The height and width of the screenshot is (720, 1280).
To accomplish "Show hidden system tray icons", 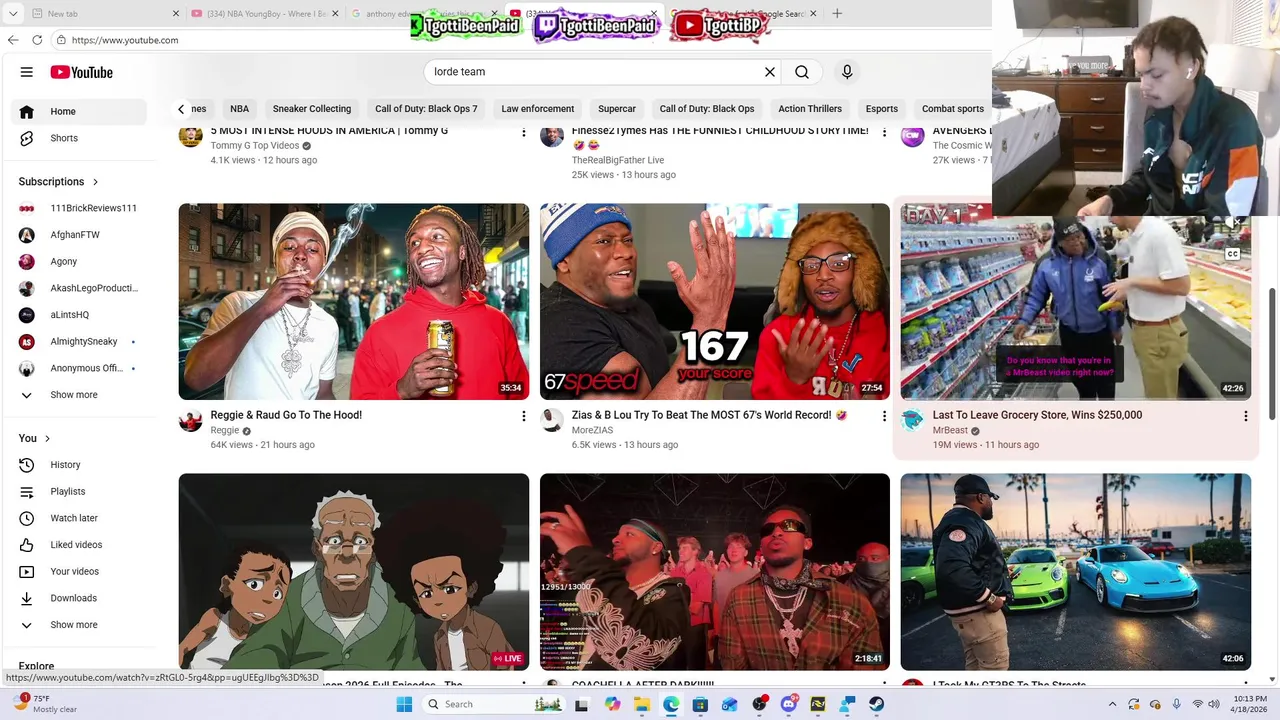I will (x=1113, y=704).
